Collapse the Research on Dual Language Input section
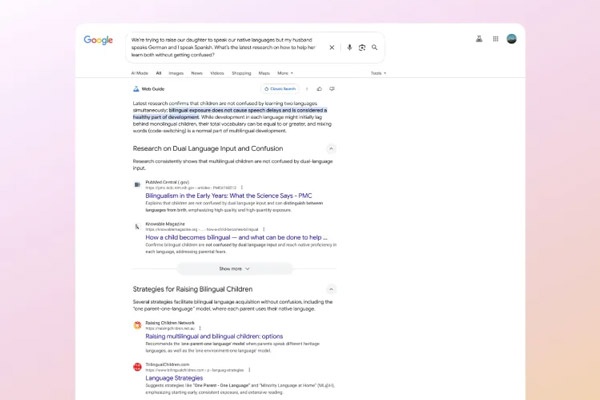The height and width of the screenshot is (400, 600). click(331, 148)
